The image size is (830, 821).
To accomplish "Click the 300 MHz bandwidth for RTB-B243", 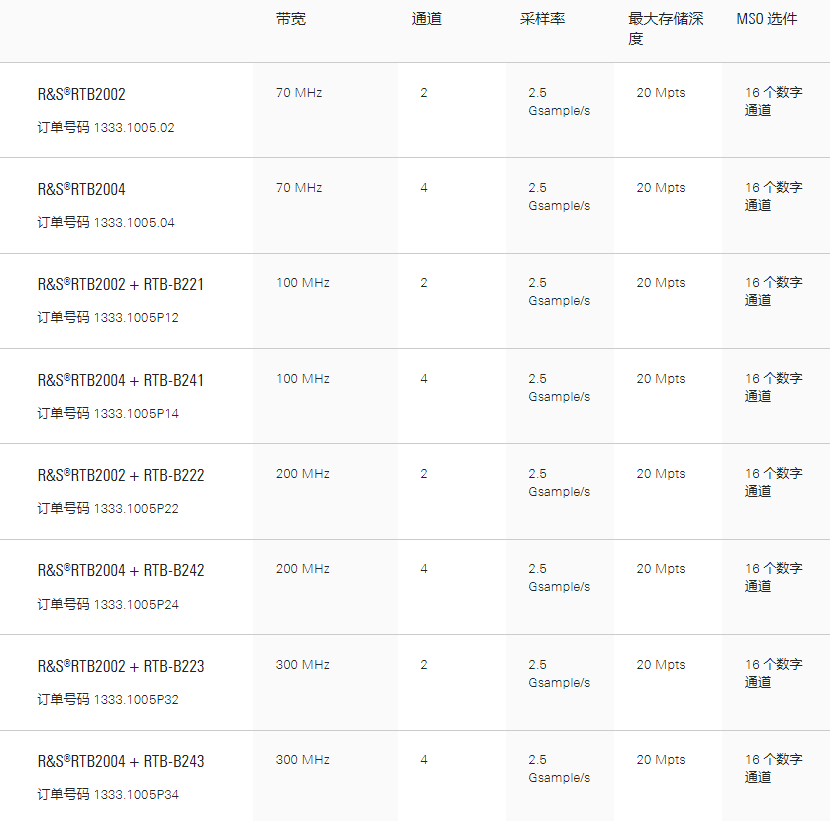I will 303,760.
